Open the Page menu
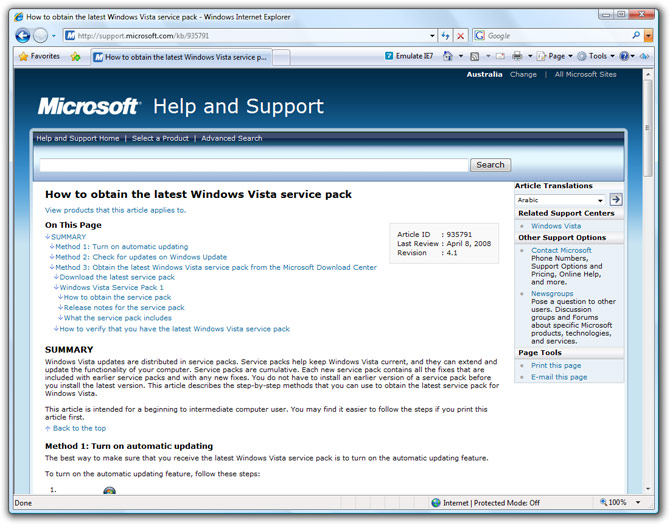The height and width of the screenshot is (525, 670). (555, 56)
